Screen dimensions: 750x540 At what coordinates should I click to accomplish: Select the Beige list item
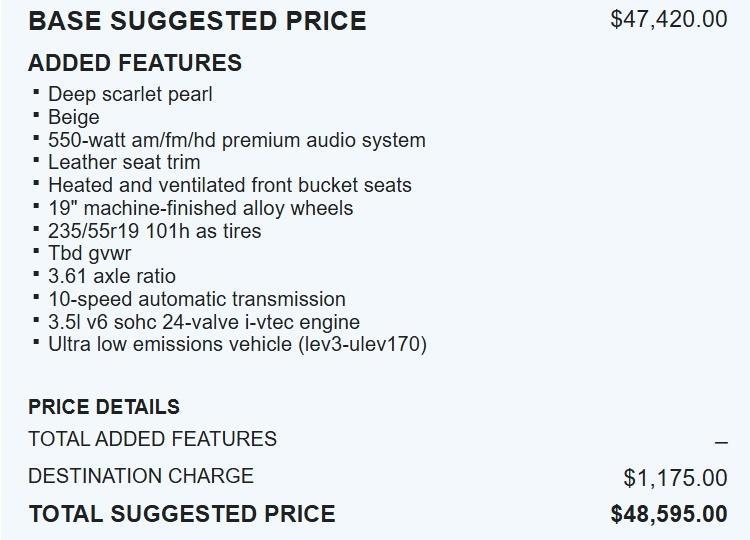tap(73, 117)
